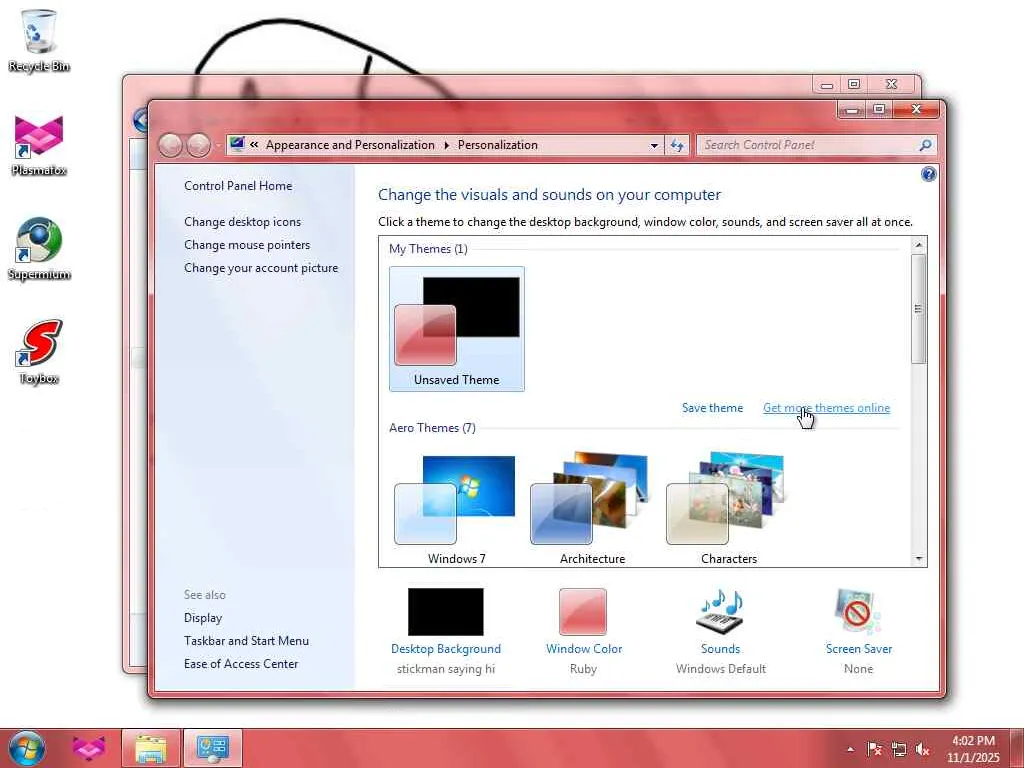The width and height of the screenshot is (1024, 768).
Task: Open the Recycle Bin desktop icon
Action: [x=39, y=40]
